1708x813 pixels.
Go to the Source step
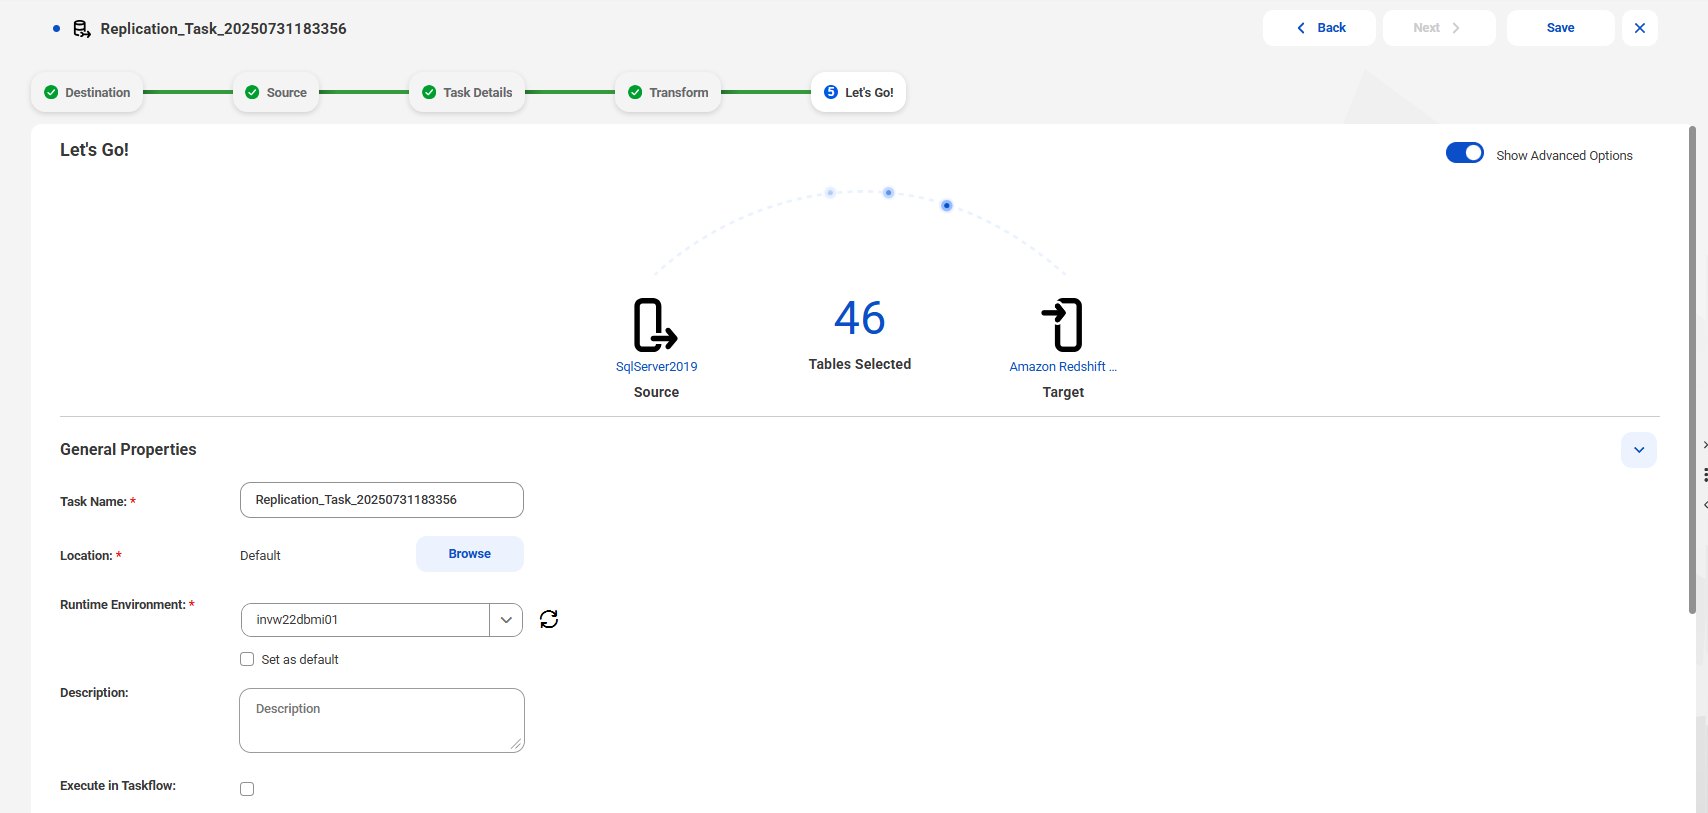coord(276,92)
